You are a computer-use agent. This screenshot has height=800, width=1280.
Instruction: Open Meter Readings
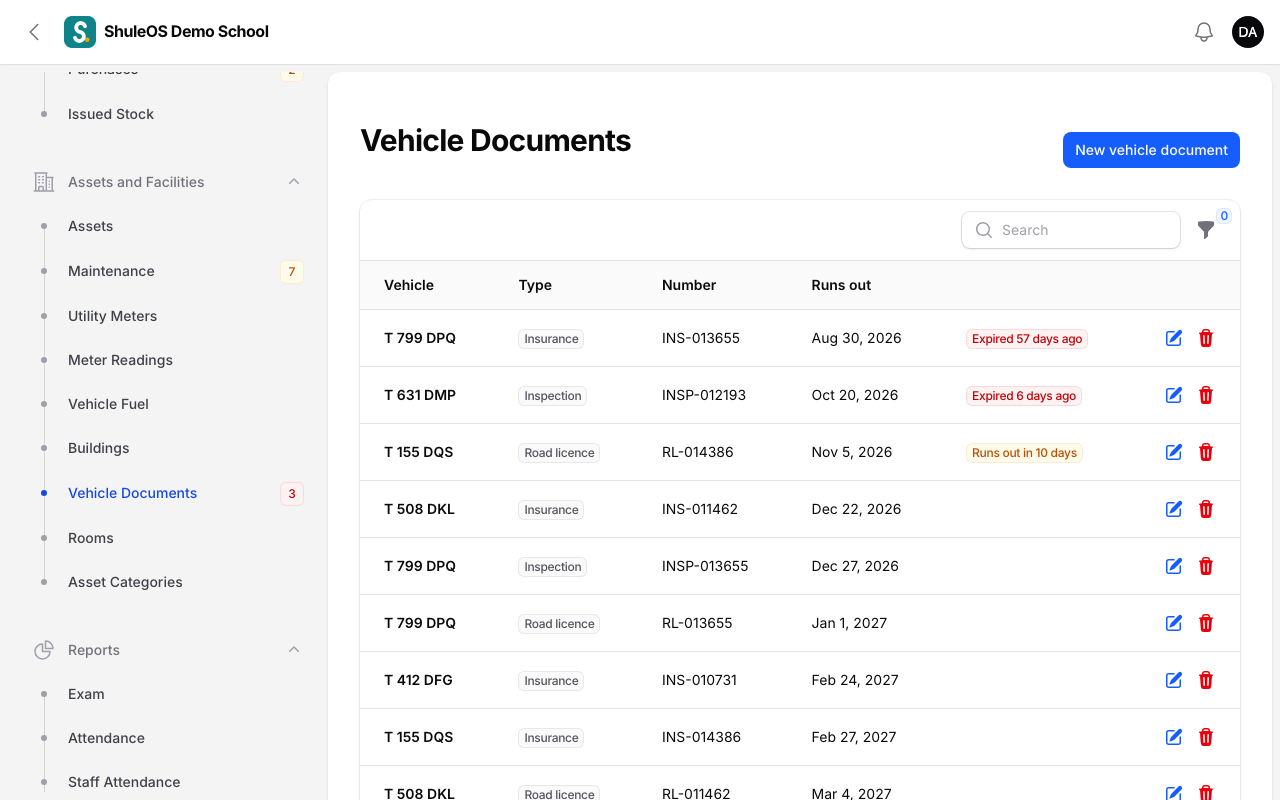120,360
